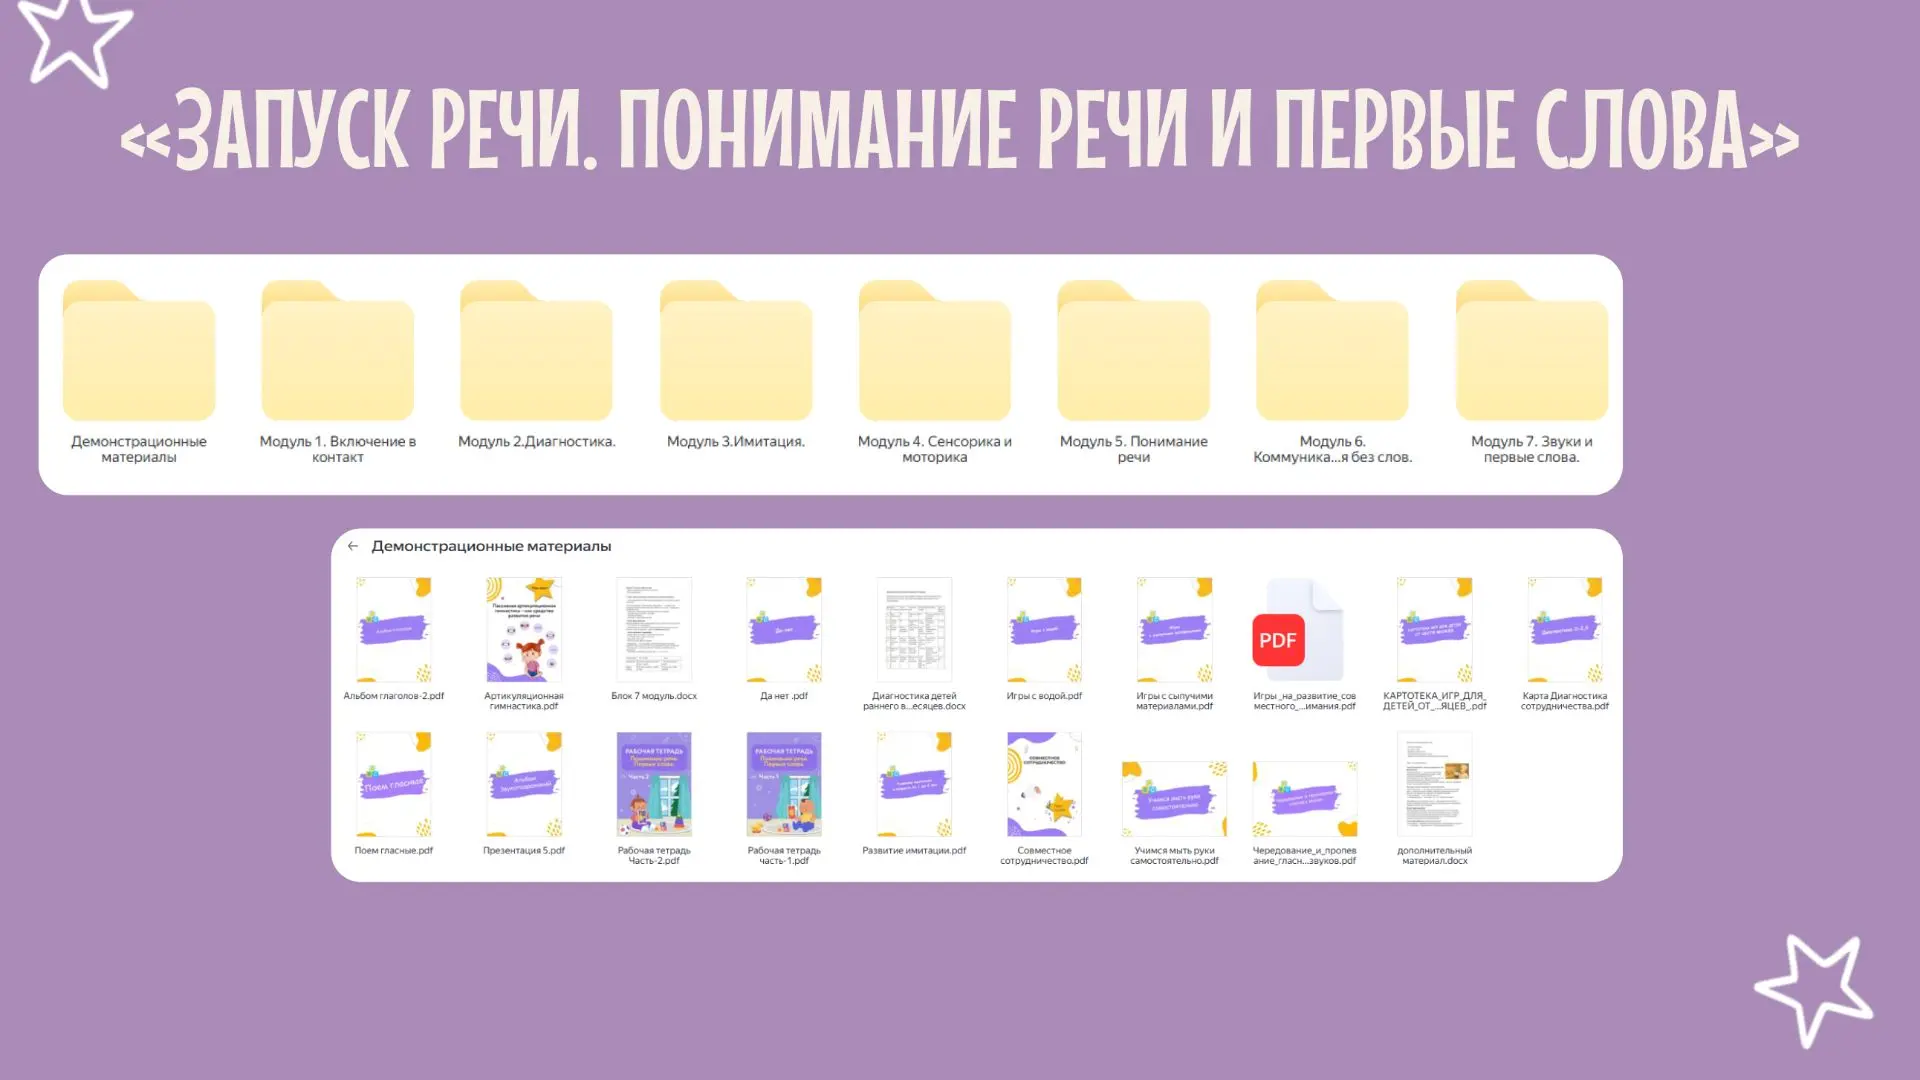Click the Модуль 2.Диагностика. folder label
1920x1080 pixels.
537,442
